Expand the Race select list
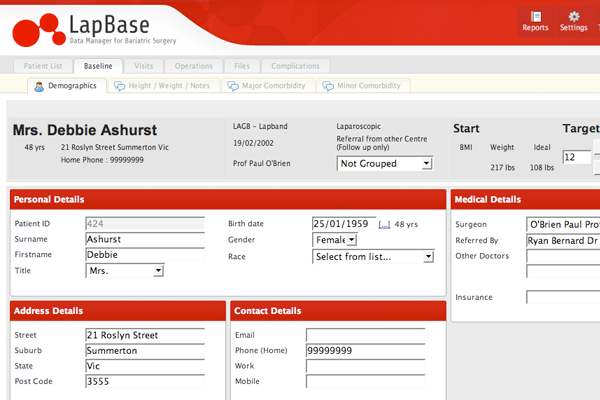Screen dimensions: 600x400 click(x=373, y=256)
